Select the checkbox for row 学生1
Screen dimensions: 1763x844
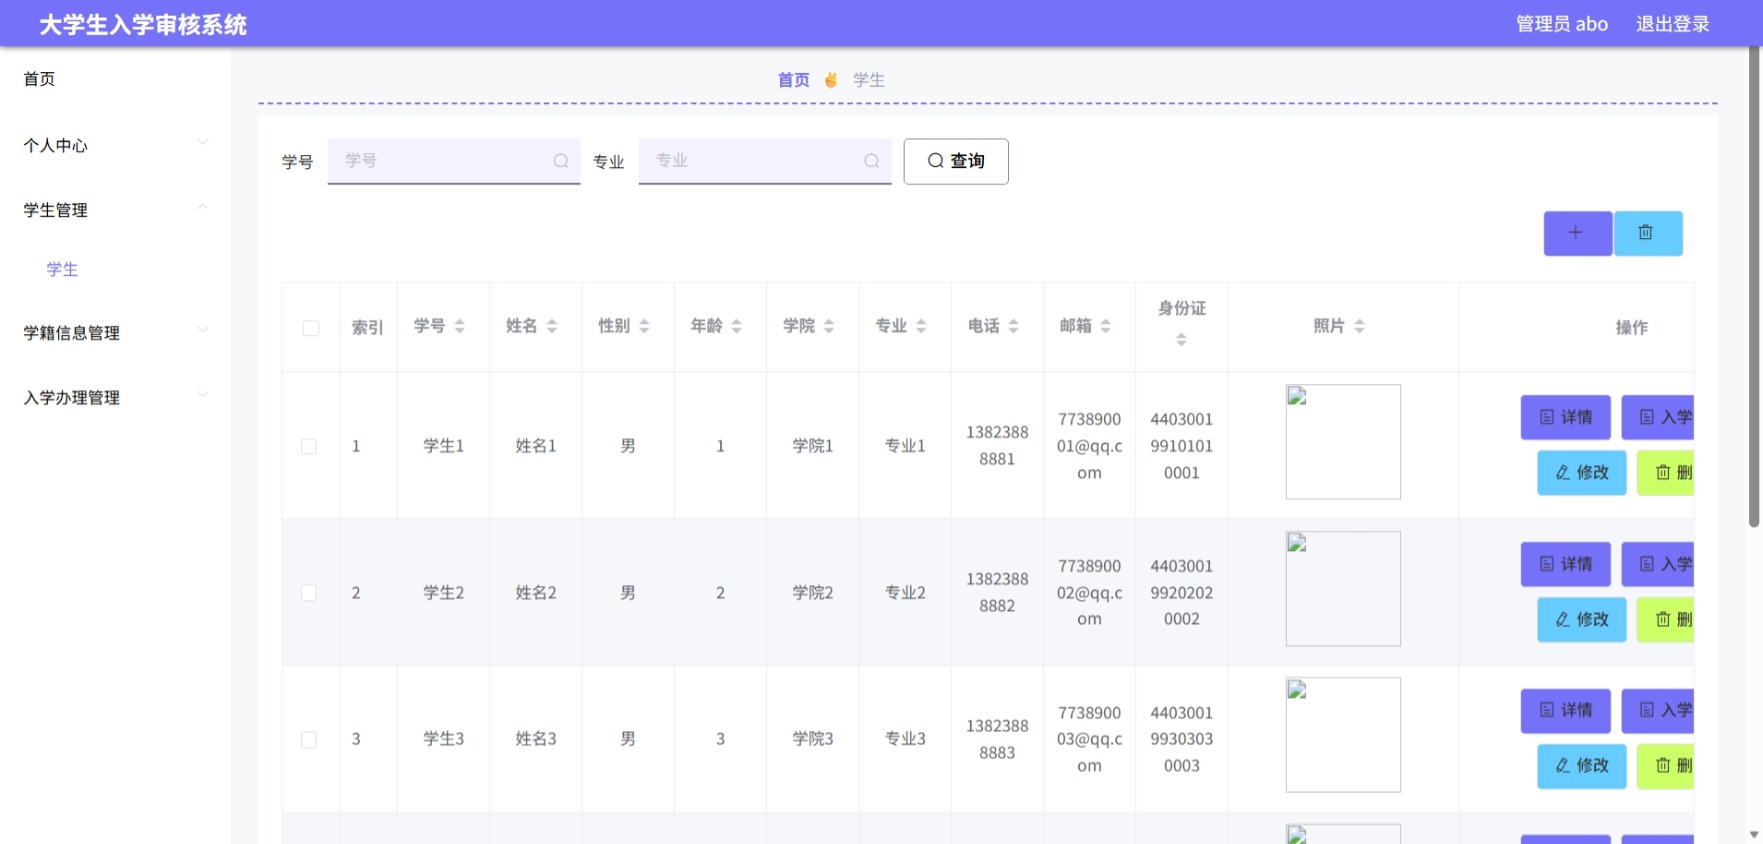pos(309,446)
